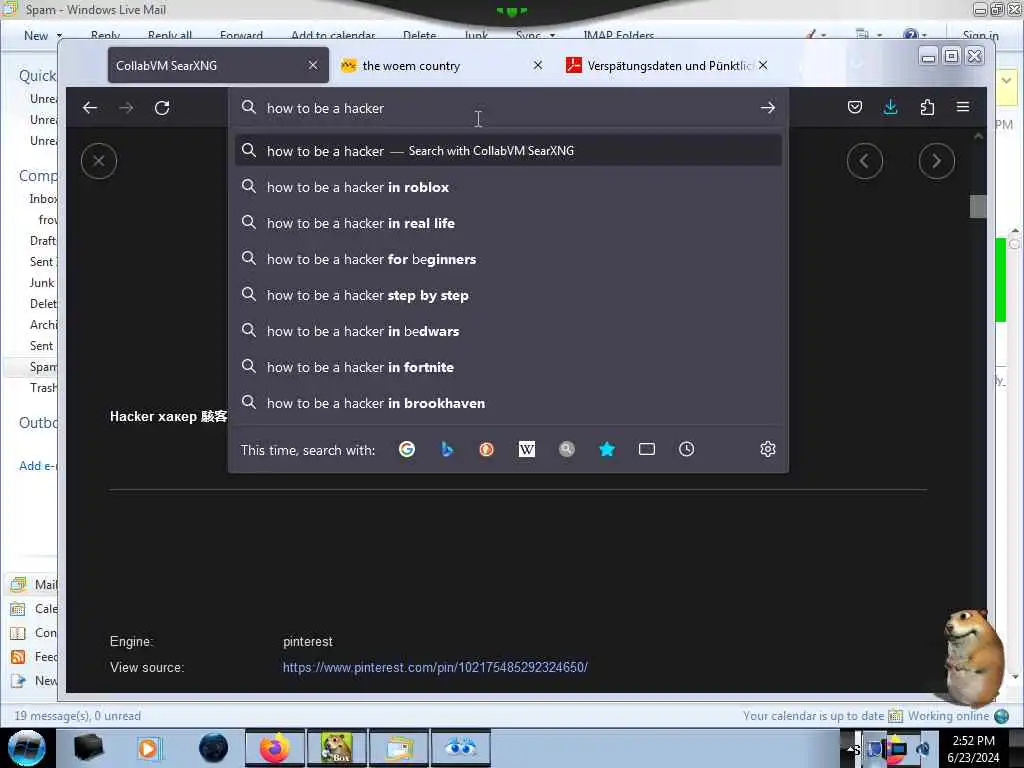The image size is (1024, 768).
Task: Select Junk folder in Windows Live Mail
Action: [42, 283]
